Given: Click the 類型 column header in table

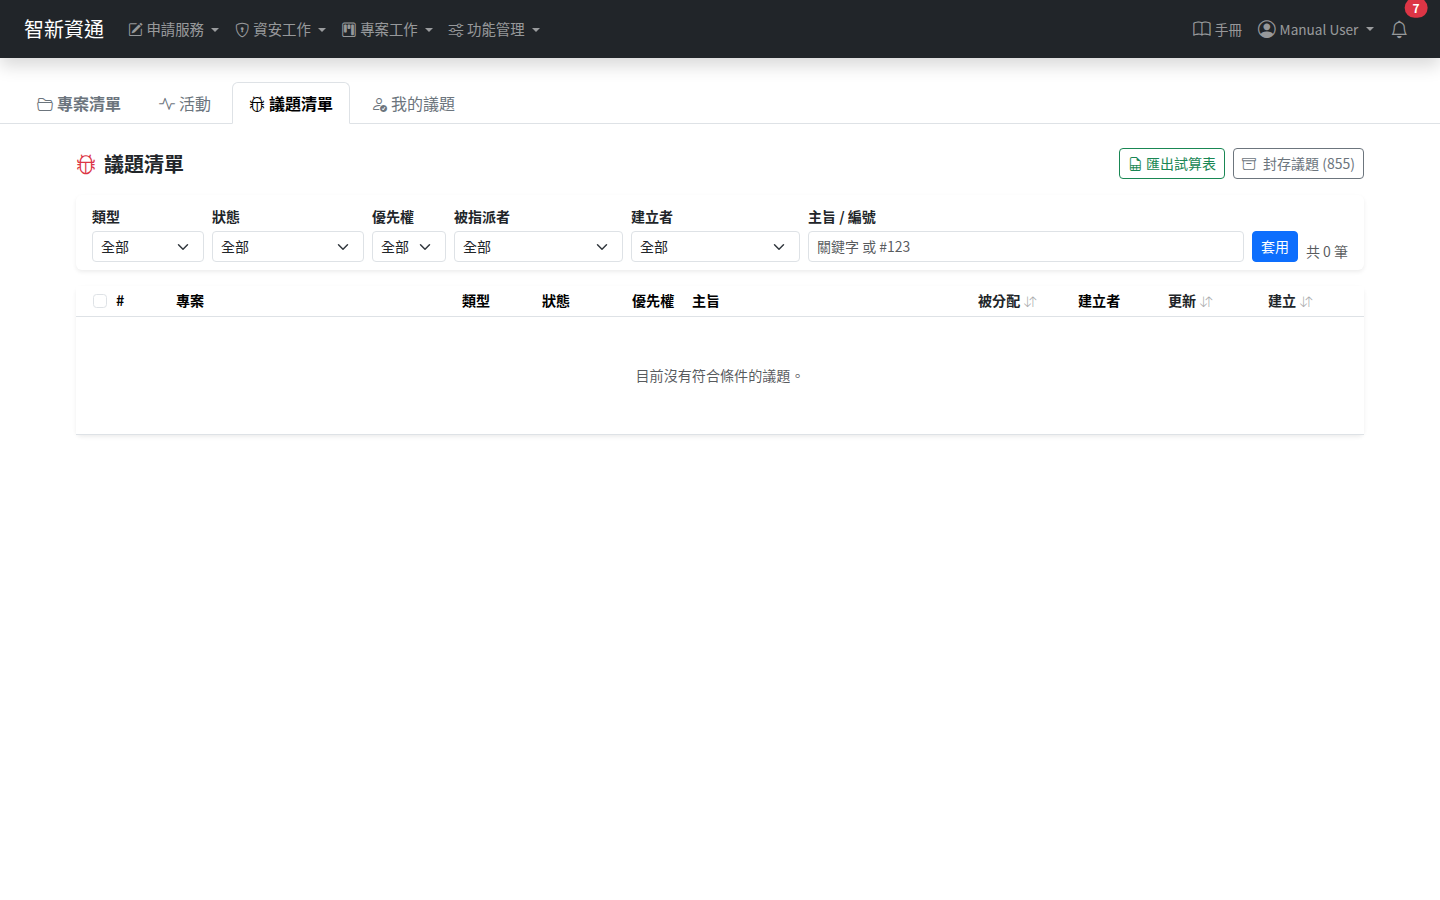Looking at the screenshot, I should coord(476,301).
